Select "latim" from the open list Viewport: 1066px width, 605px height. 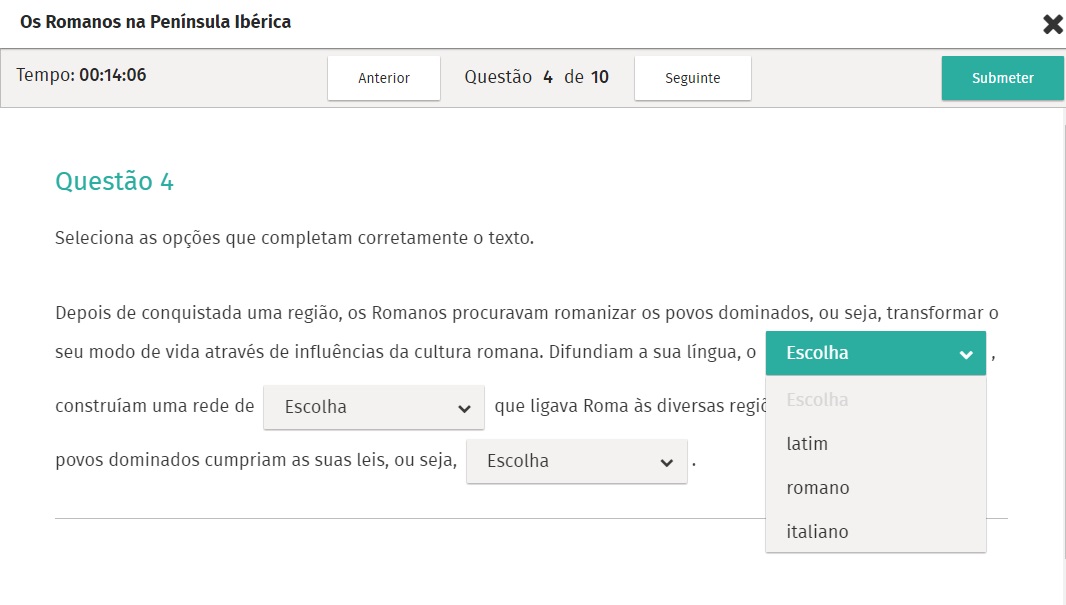(x=807, y=443)
